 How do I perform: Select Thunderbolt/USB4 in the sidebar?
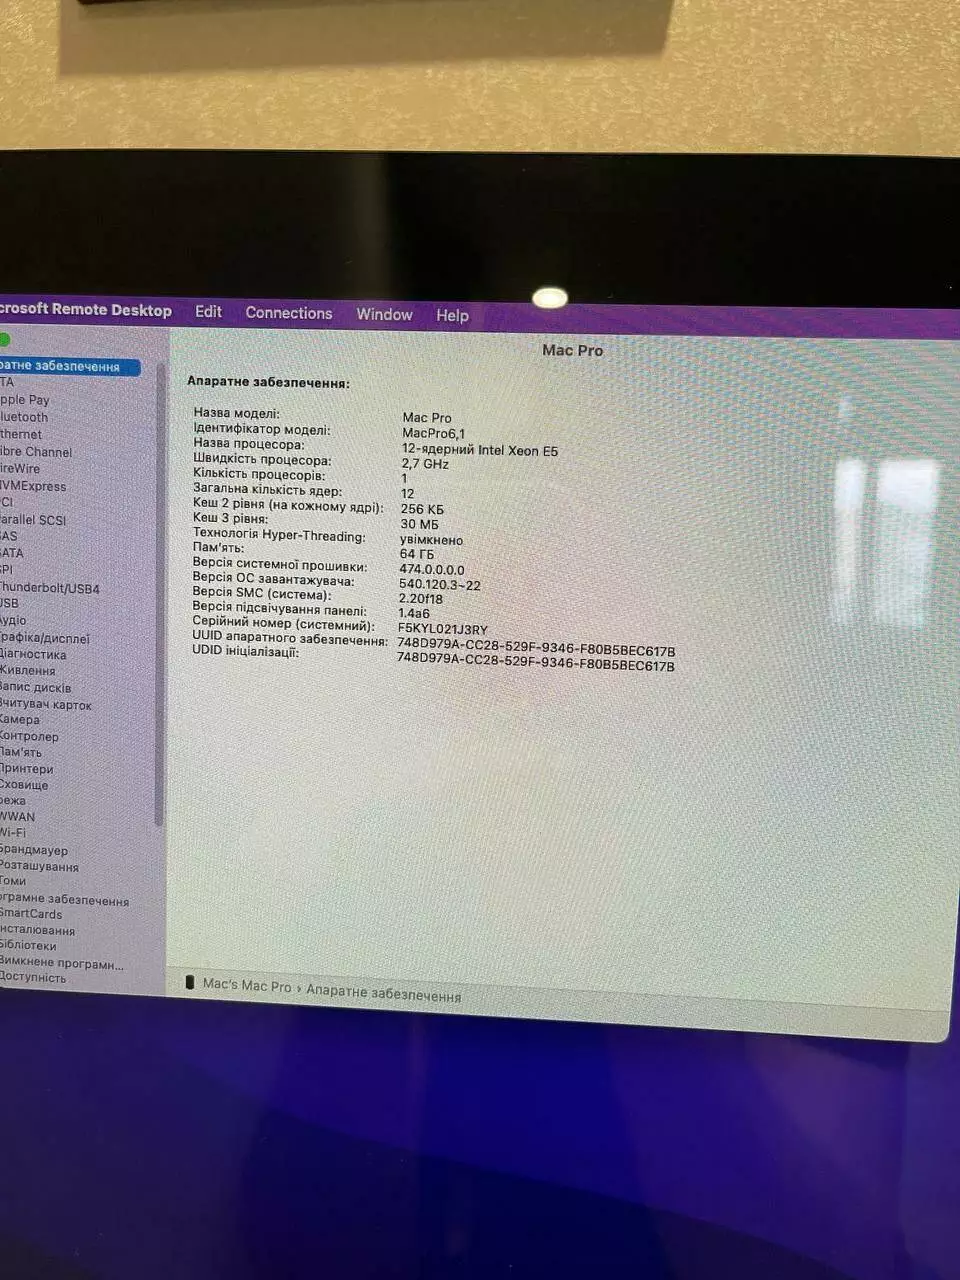(x=50, y=588)
